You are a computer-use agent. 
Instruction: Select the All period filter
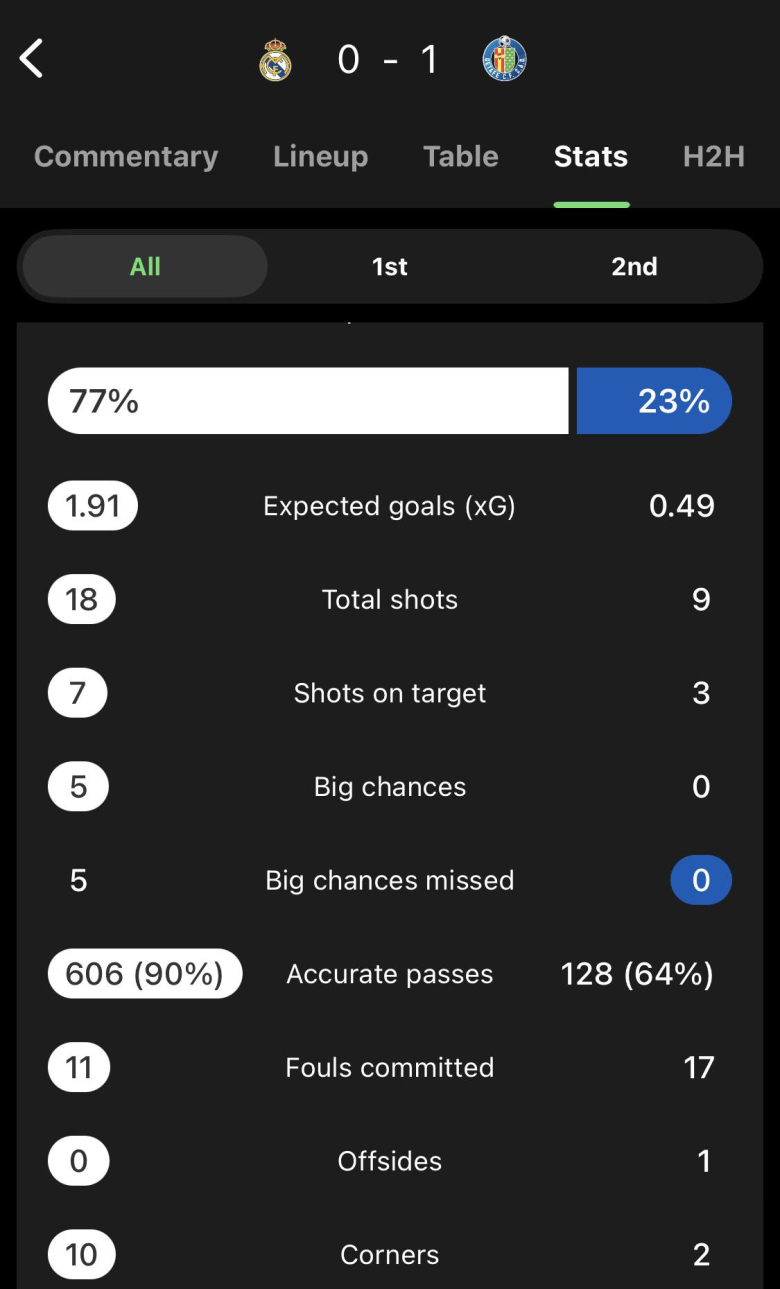click(x=145, y=267)
